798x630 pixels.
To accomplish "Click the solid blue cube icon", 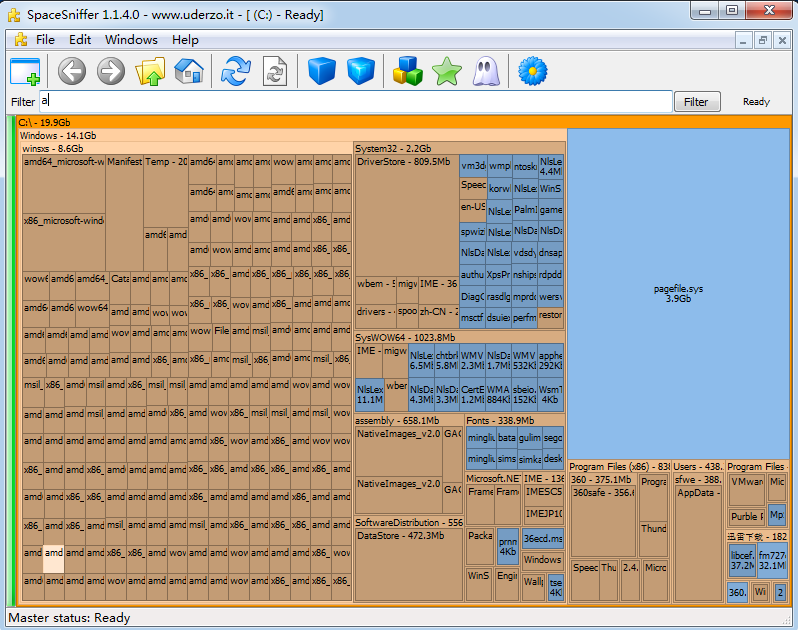I will point(320,71).
